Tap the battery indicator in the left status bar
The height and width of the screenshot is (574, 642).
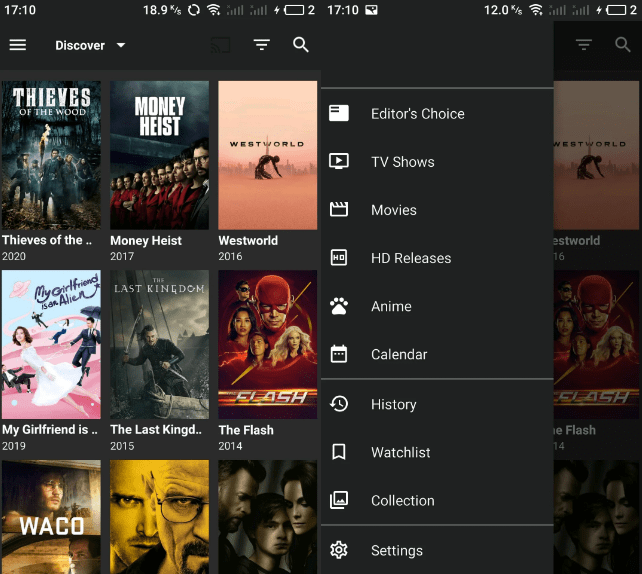(294, 10)
